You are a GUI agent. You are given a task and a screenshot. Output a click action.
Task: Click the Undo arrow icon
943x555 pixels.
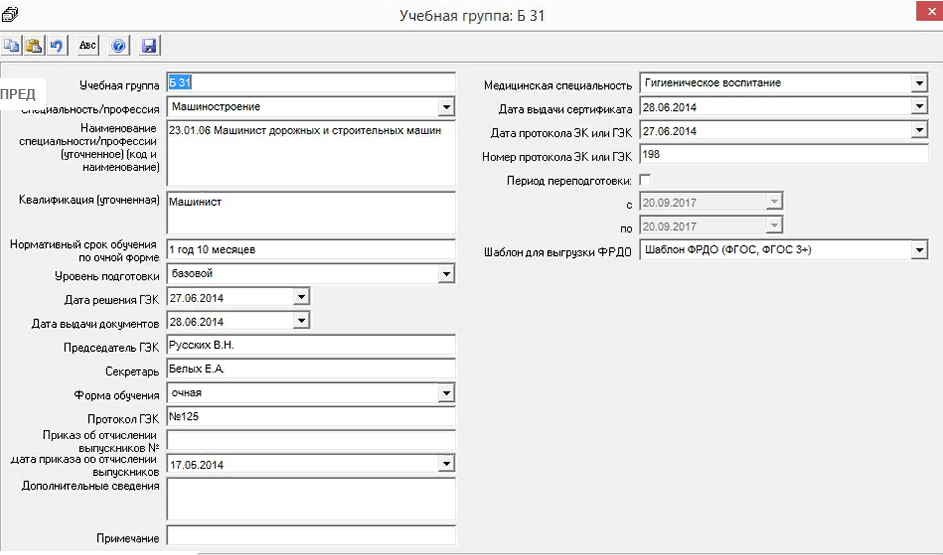(57, 46)
